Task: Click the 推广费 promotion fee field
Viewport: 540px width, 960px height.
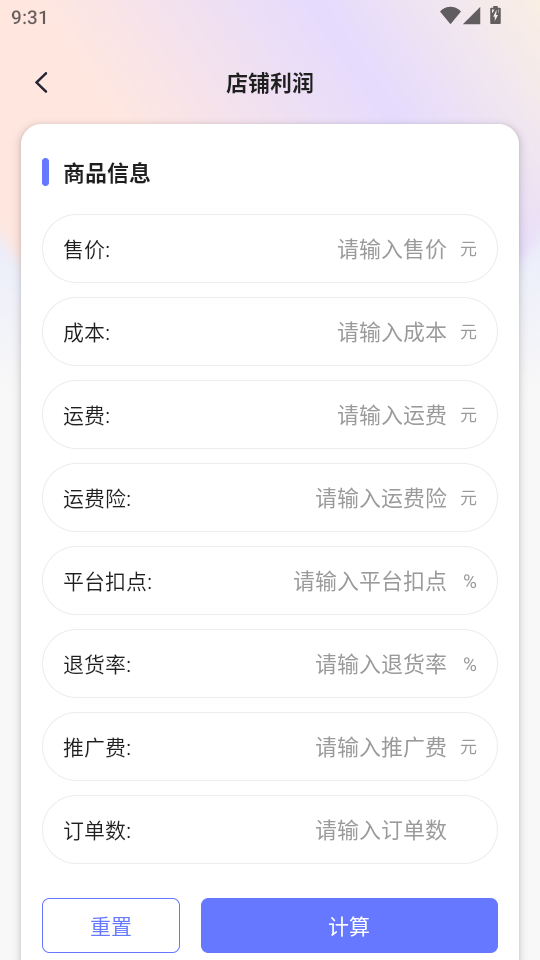Action: (x=270, y=746)
